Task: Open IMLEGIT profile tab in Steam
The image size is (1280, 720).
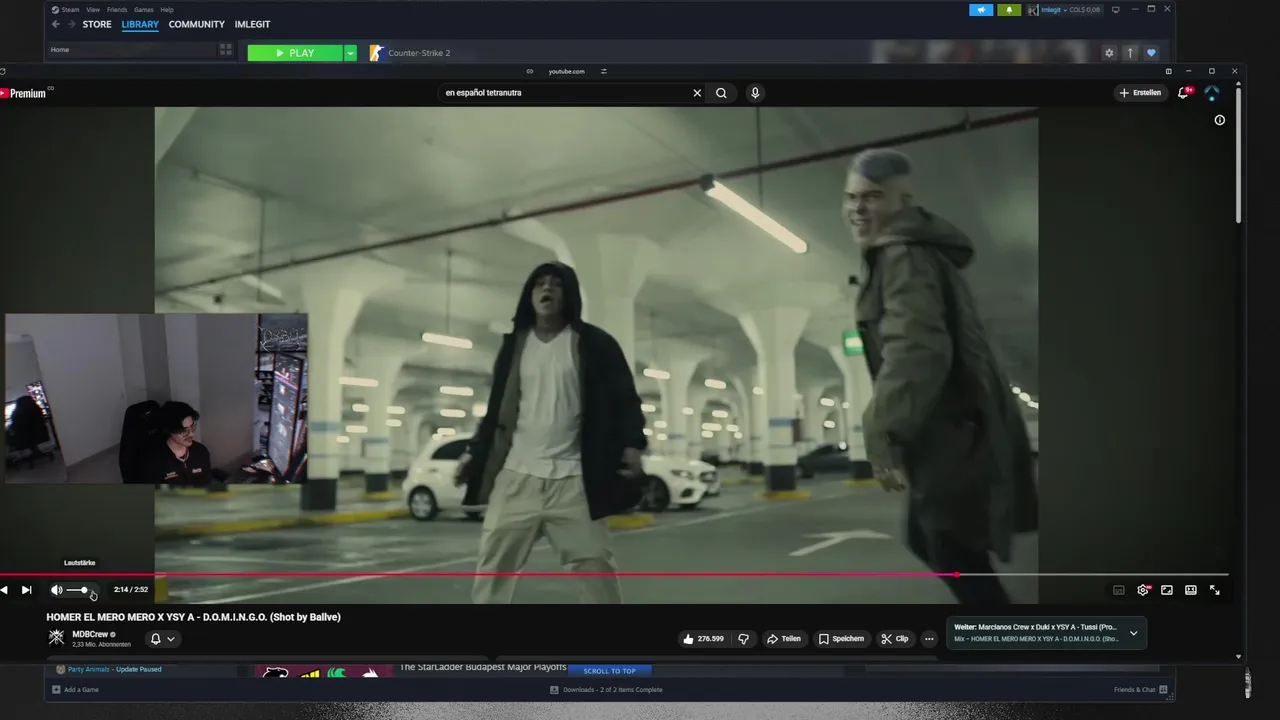Action: click(252, 25)
